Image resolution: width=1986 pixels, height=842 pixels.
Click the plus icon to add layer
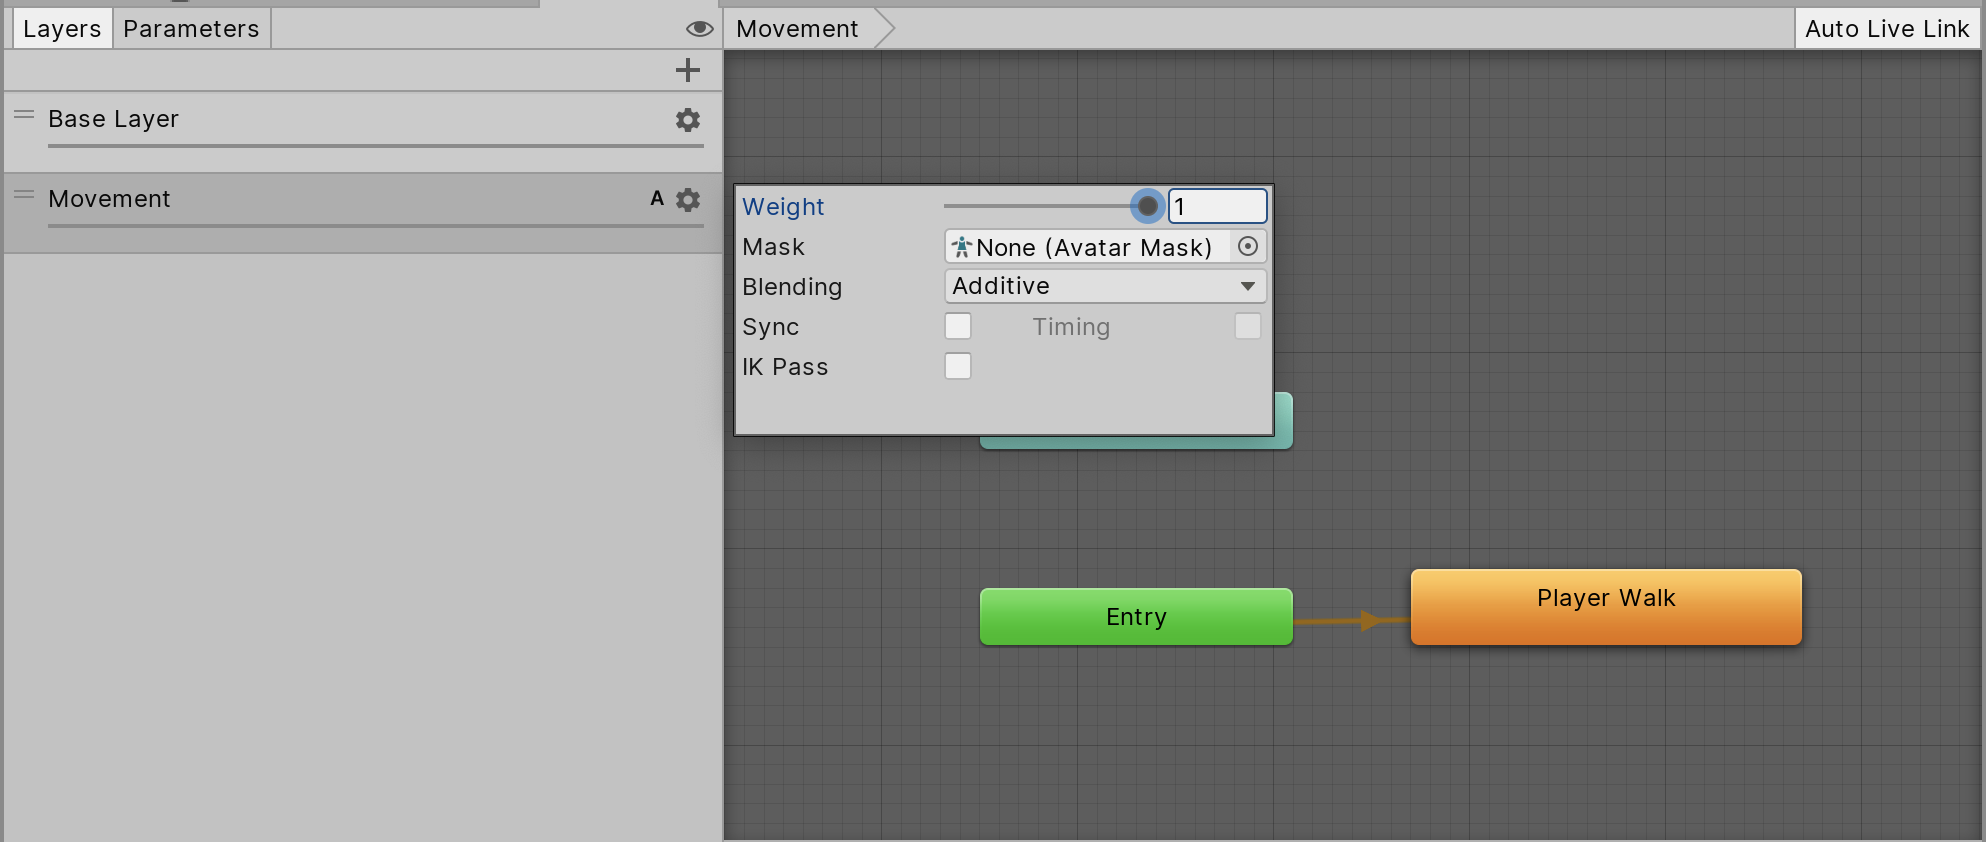687,70
